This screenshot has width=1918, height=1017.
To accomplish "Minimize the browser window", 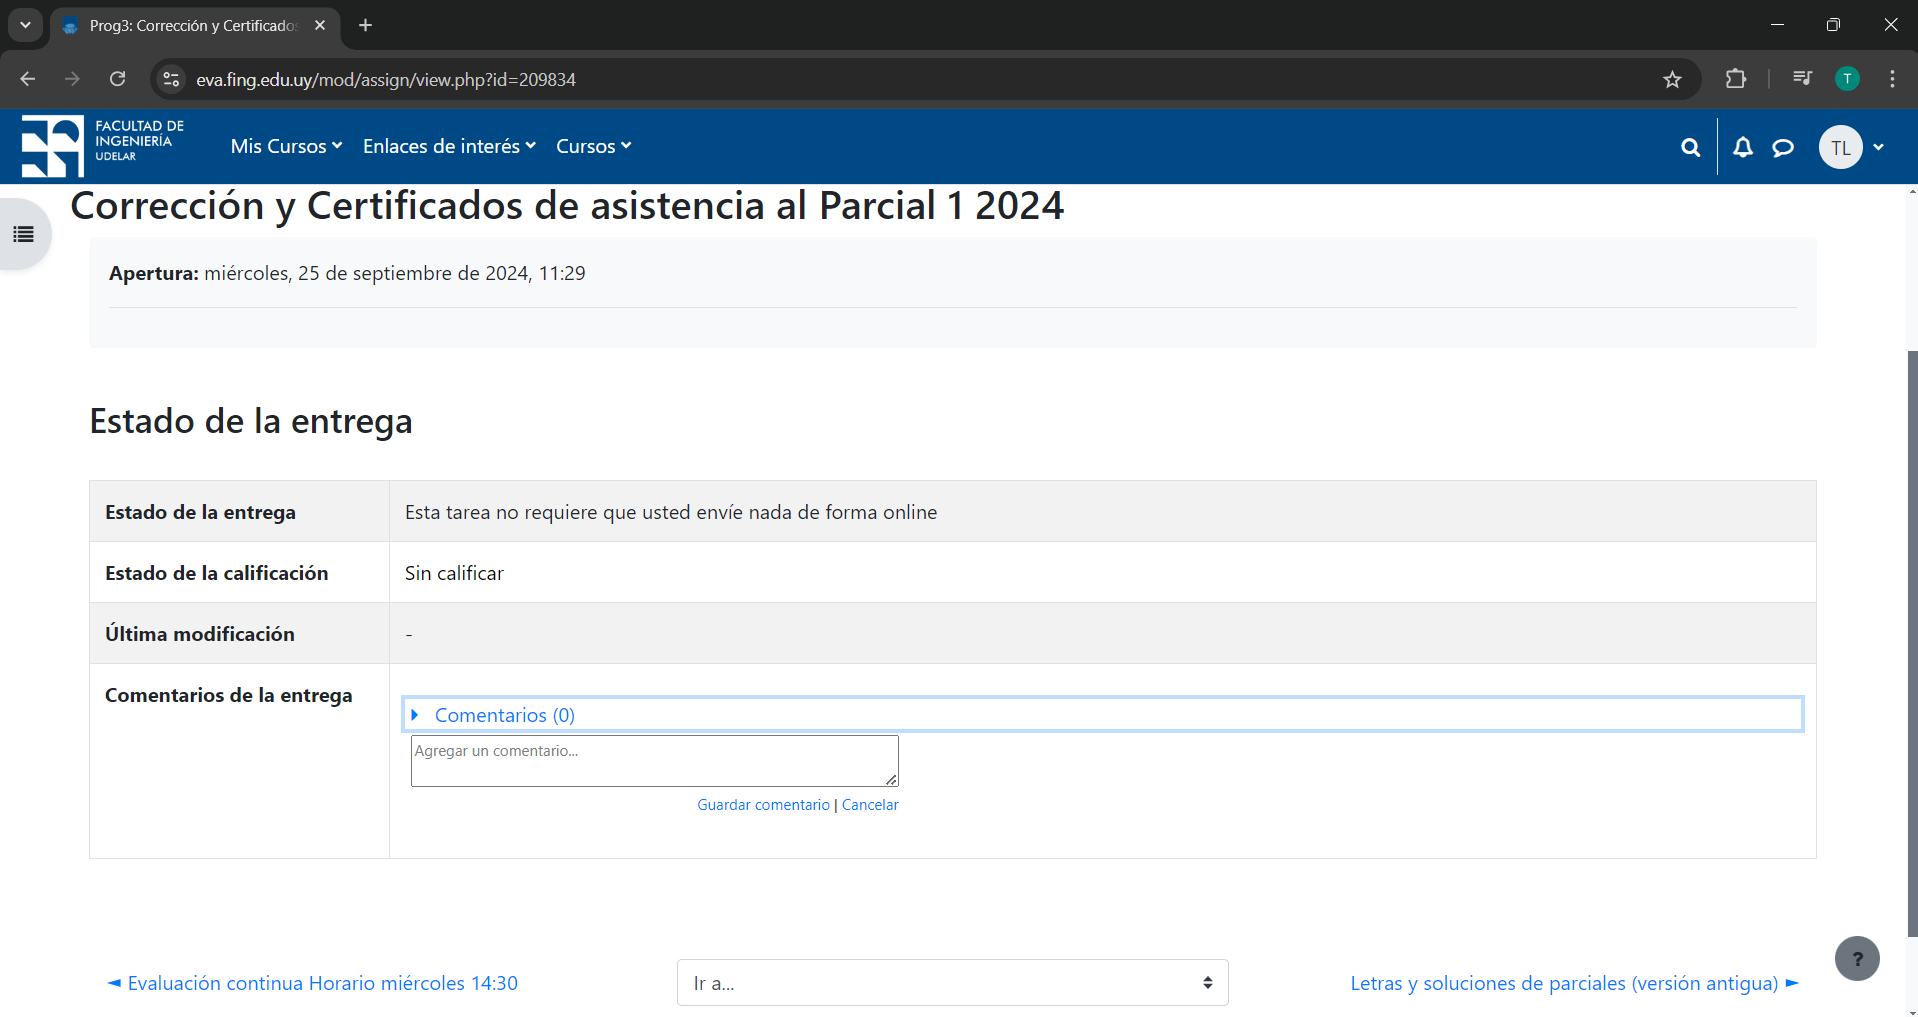I will [x=1777, y=25].
